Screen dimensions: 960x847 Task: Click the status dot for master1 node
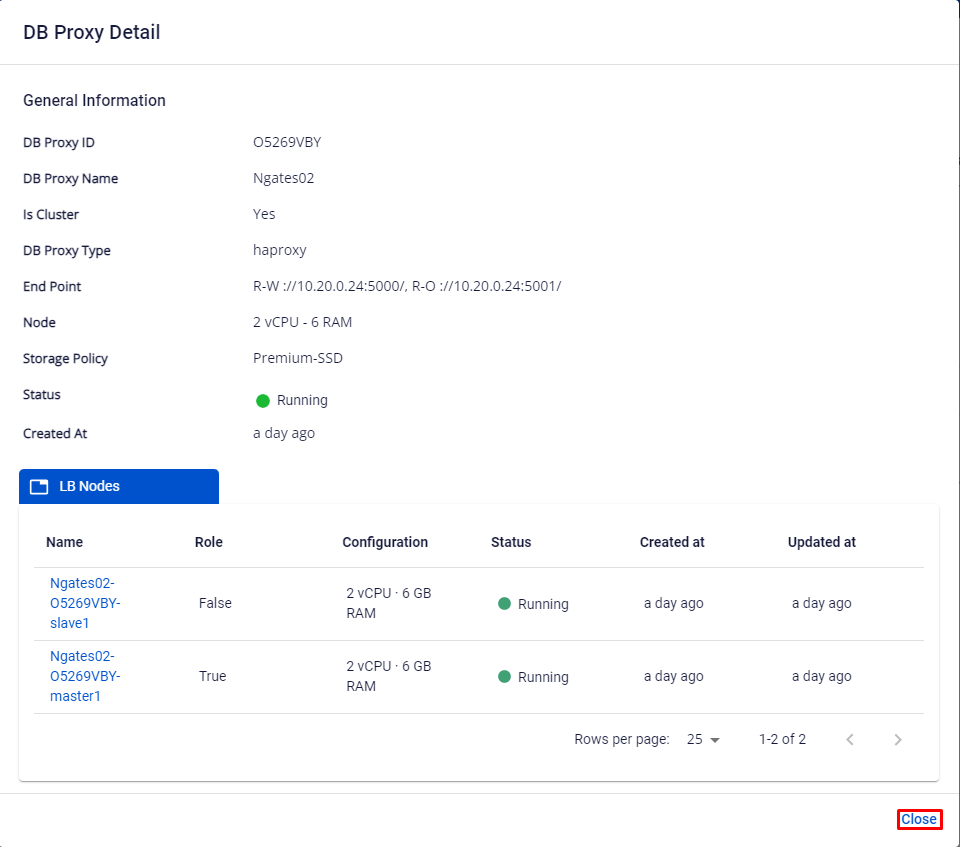505,677
